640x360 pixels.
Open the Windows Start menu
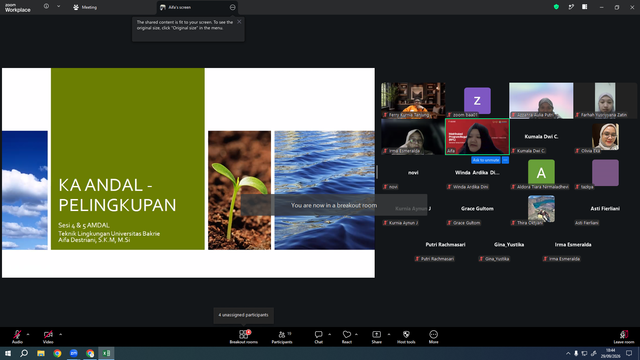click(x=8, y=353)
